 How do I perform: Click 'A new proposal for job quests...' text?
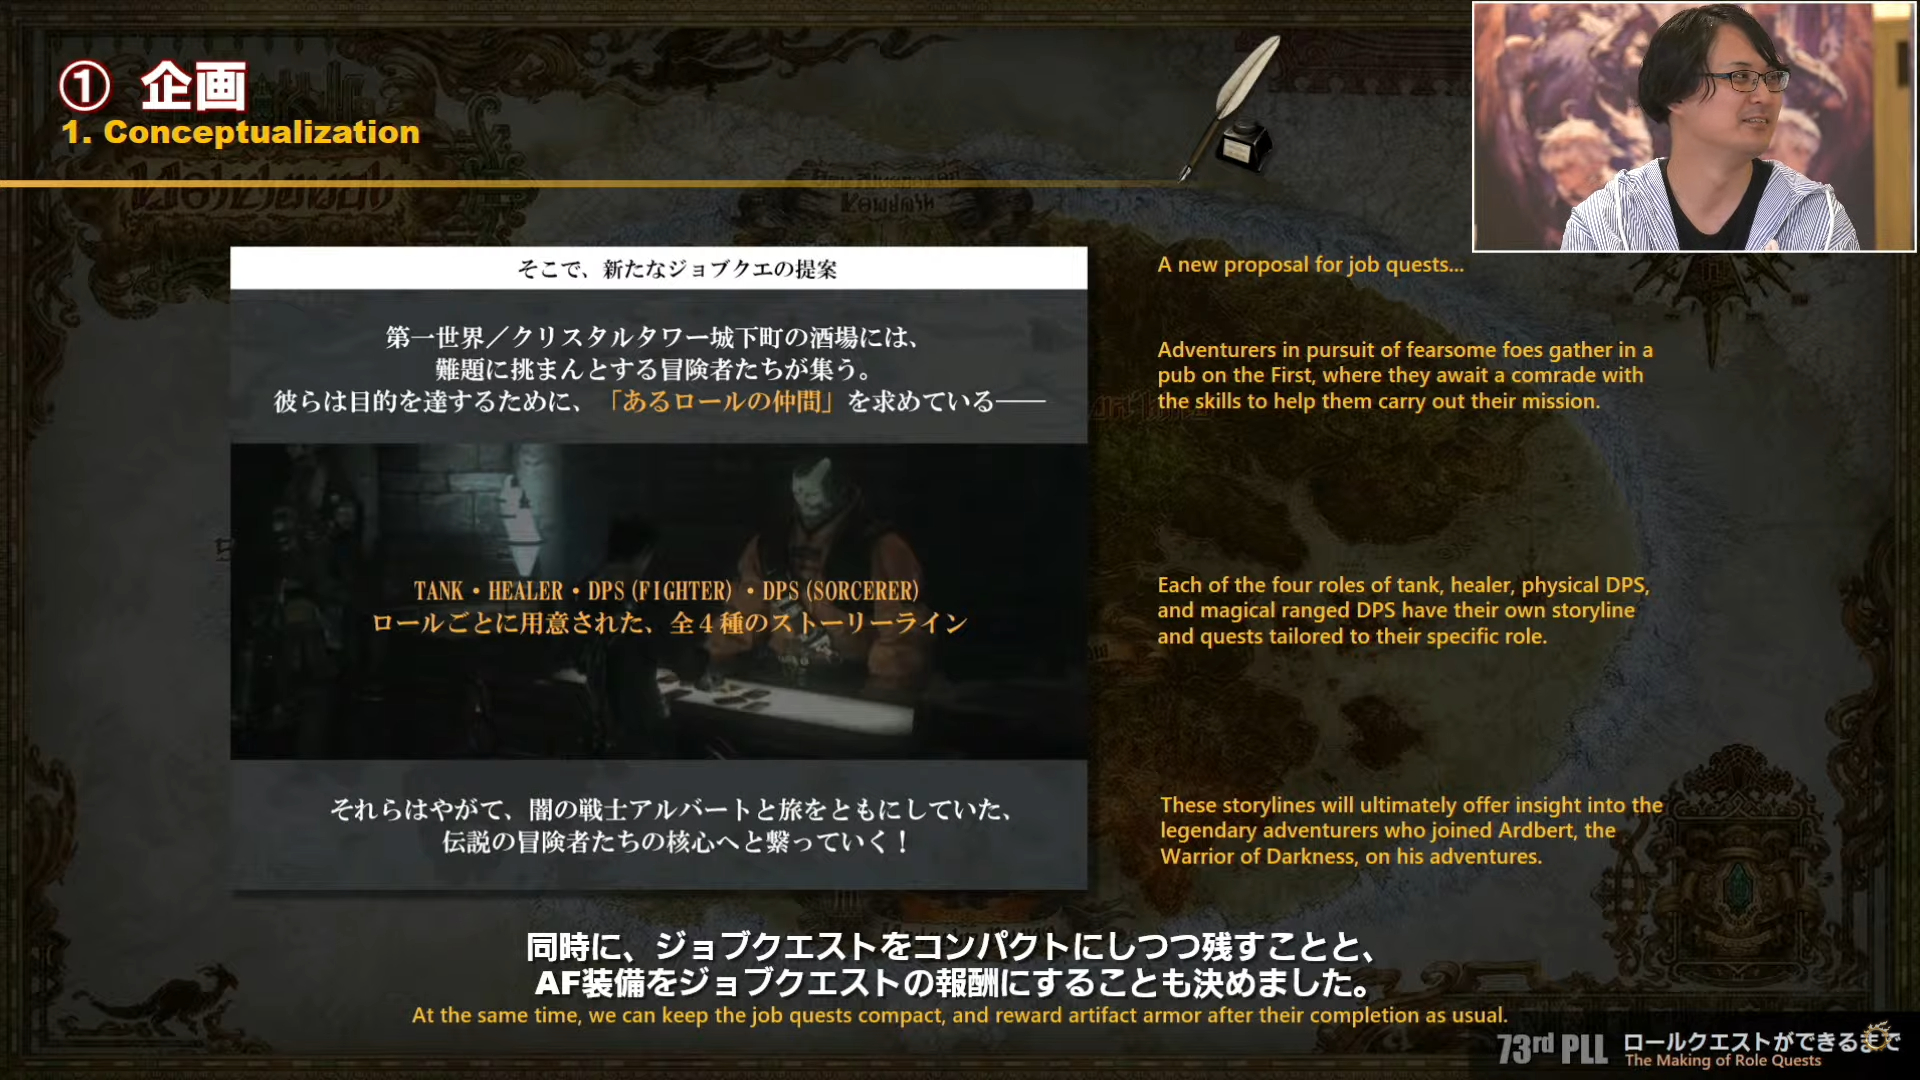[x=1310, y=265]
